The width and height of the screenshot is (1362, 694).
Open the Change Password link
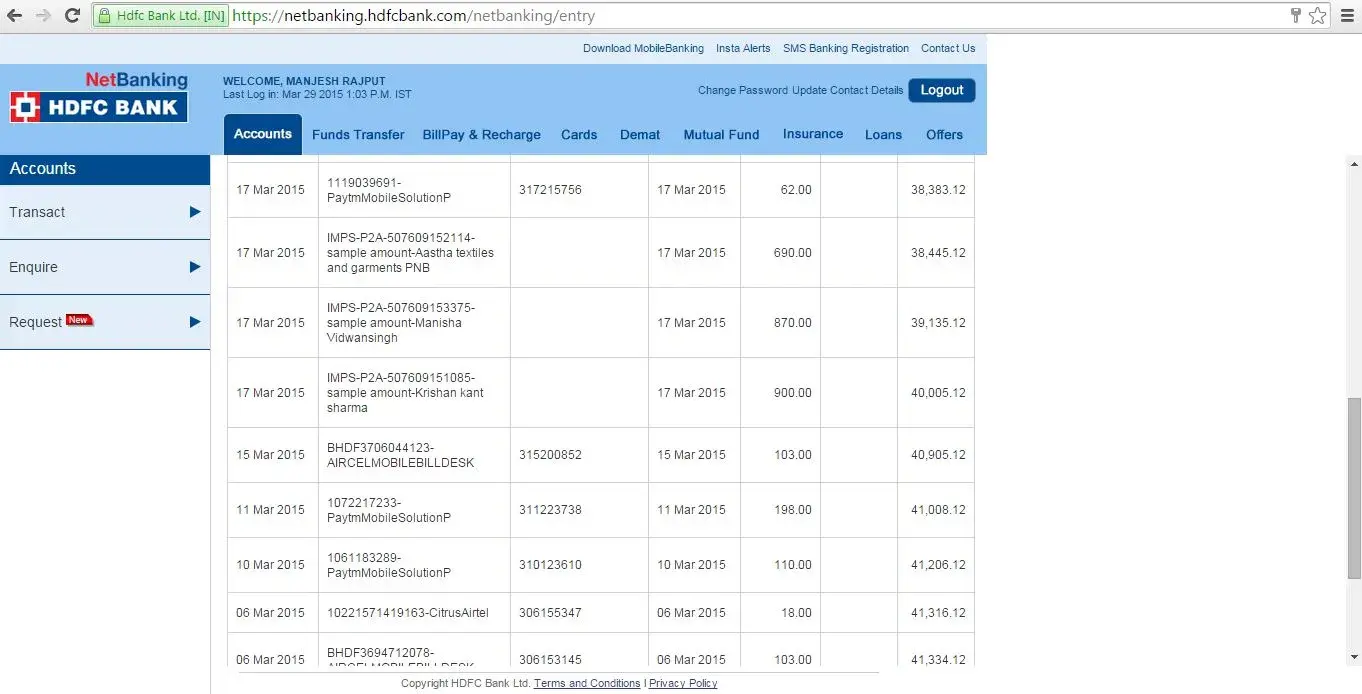click(742, 90)
